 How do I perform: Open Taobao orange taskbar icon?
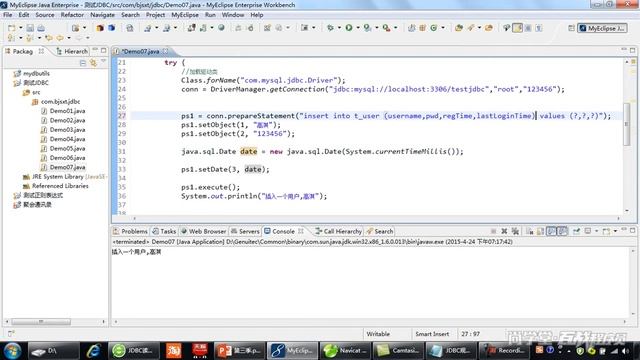pos(173,351)
